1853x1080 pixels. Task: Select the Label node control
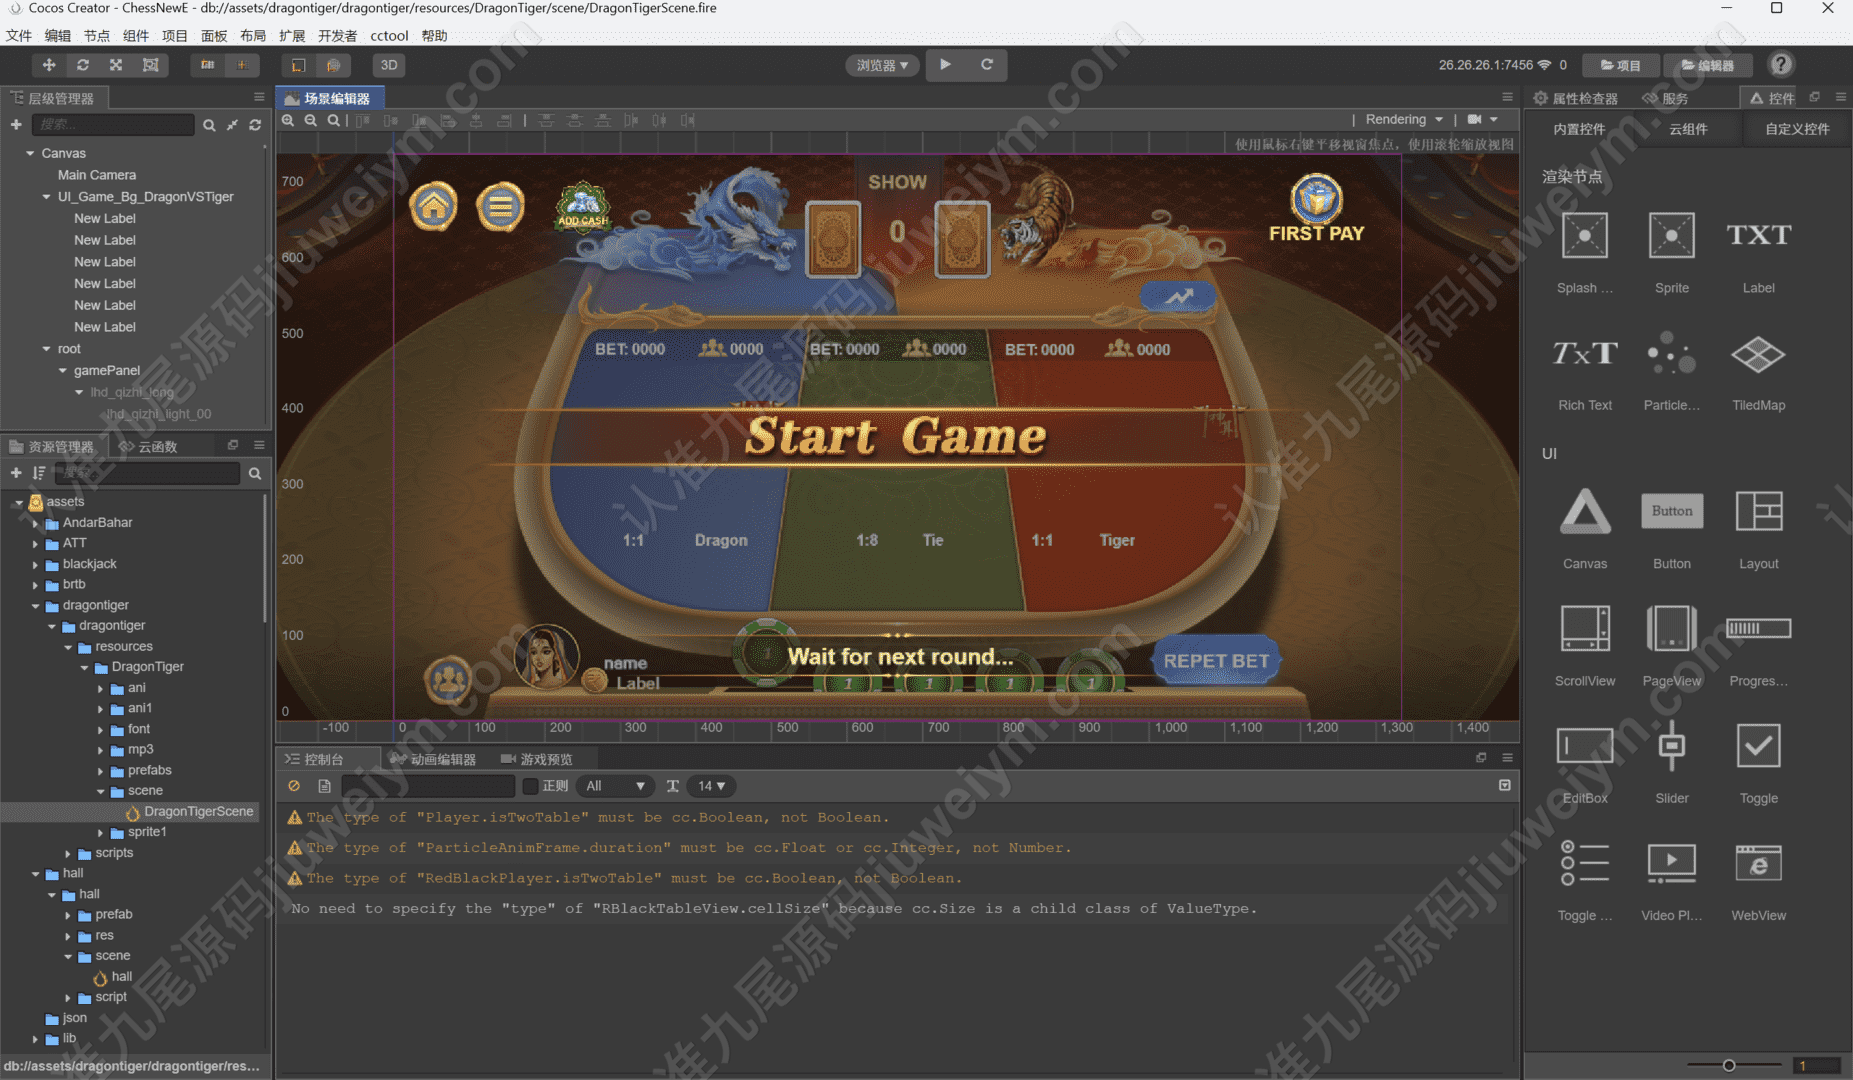pyautogui.click(x=1758, y=252)
